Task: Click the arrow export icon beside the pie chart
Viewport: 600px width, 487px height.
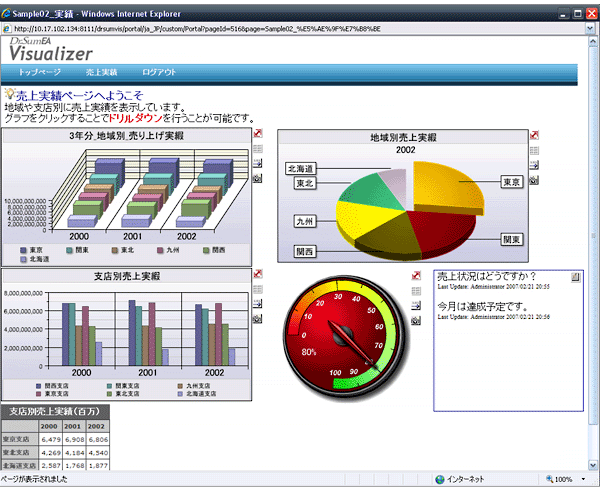Action: pyautogui.click(x=533, y=165)
